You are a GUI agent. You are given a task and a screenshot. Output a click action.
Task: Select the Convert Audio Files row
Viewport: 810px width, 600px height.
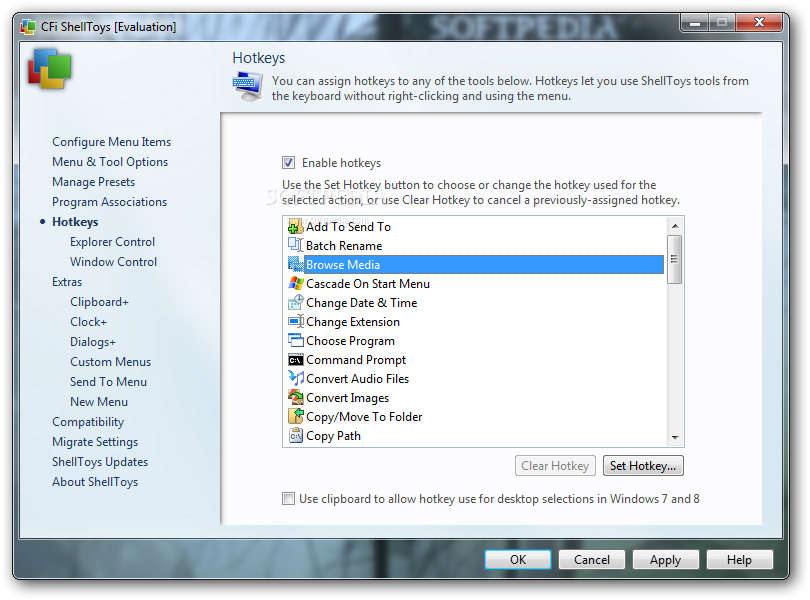coord(474,379)
